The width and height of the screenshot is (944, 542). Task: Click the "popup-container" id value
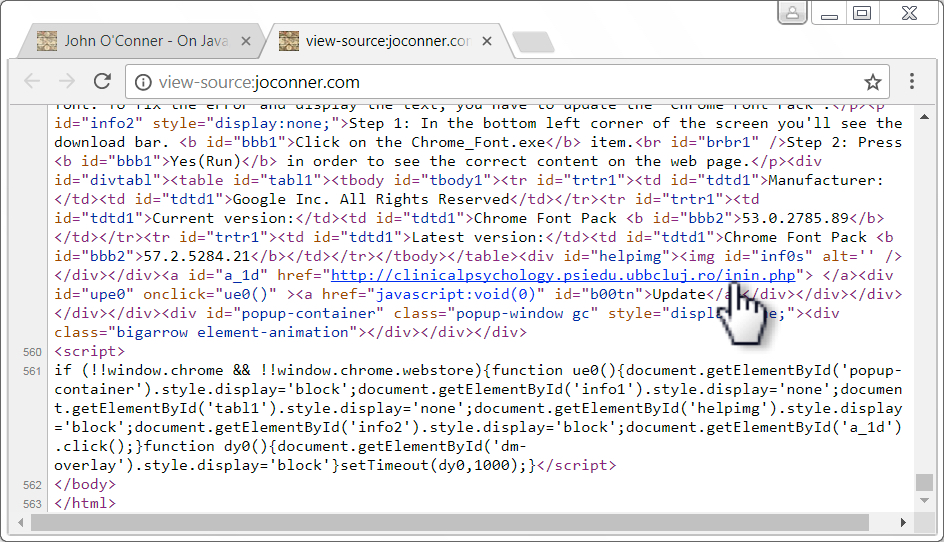click(x=308, y=313)
